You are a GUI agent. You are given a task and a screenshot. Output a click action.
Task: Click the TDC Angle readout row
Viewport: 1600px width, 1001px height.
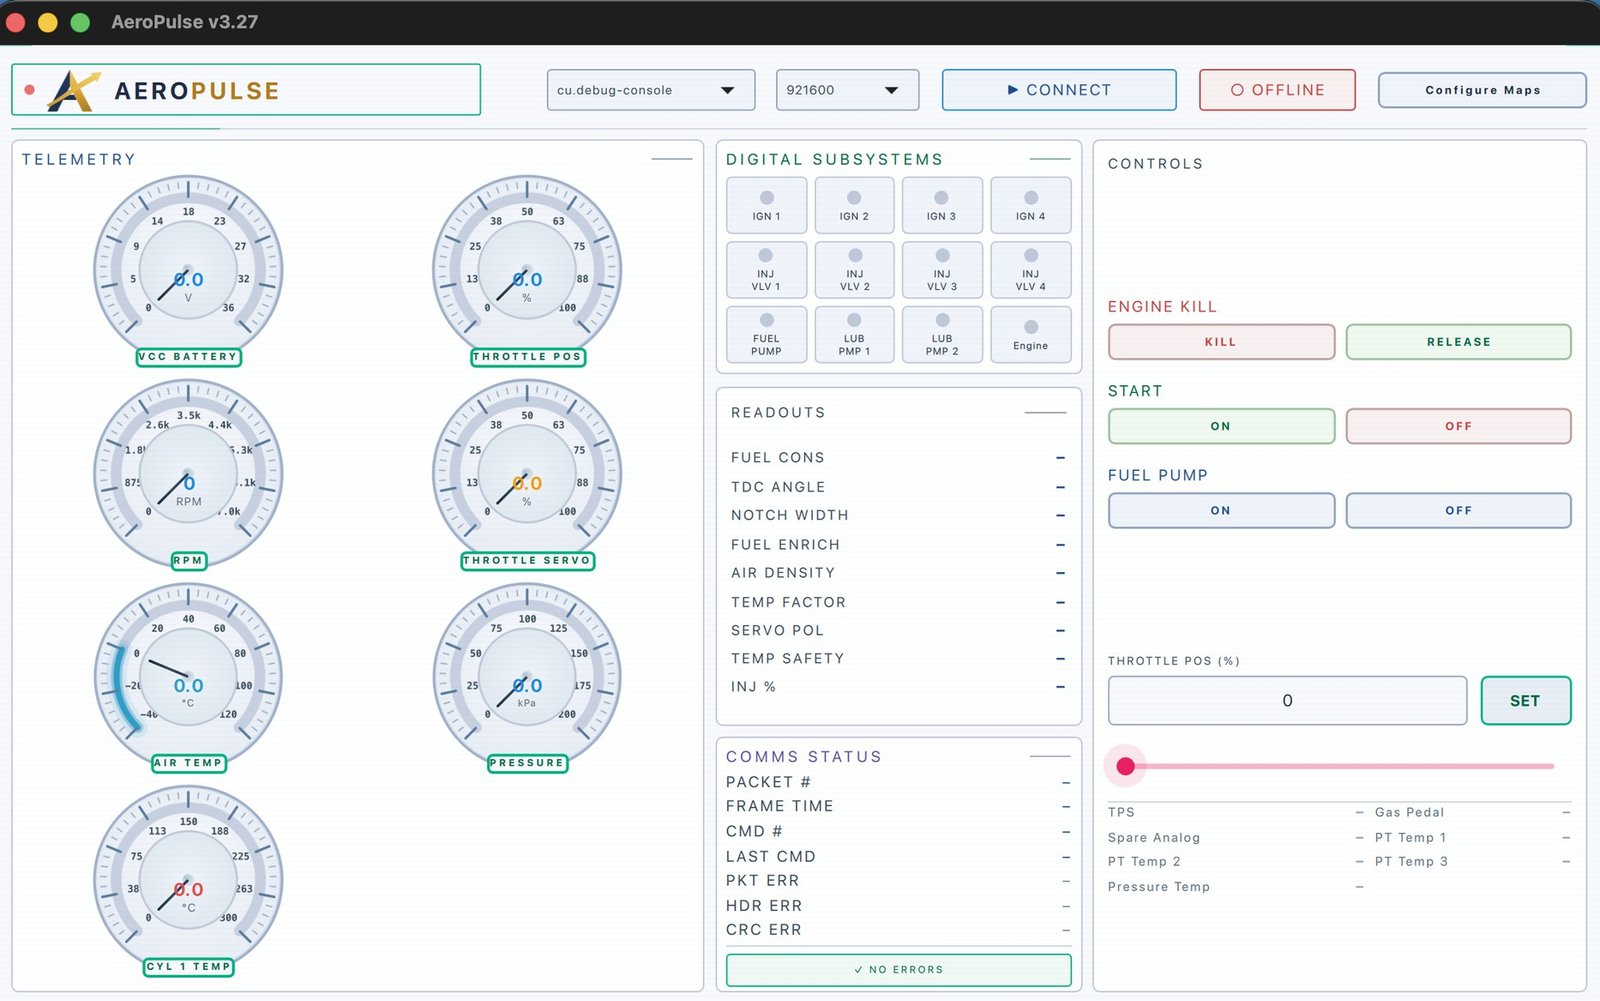pos(898,487)
